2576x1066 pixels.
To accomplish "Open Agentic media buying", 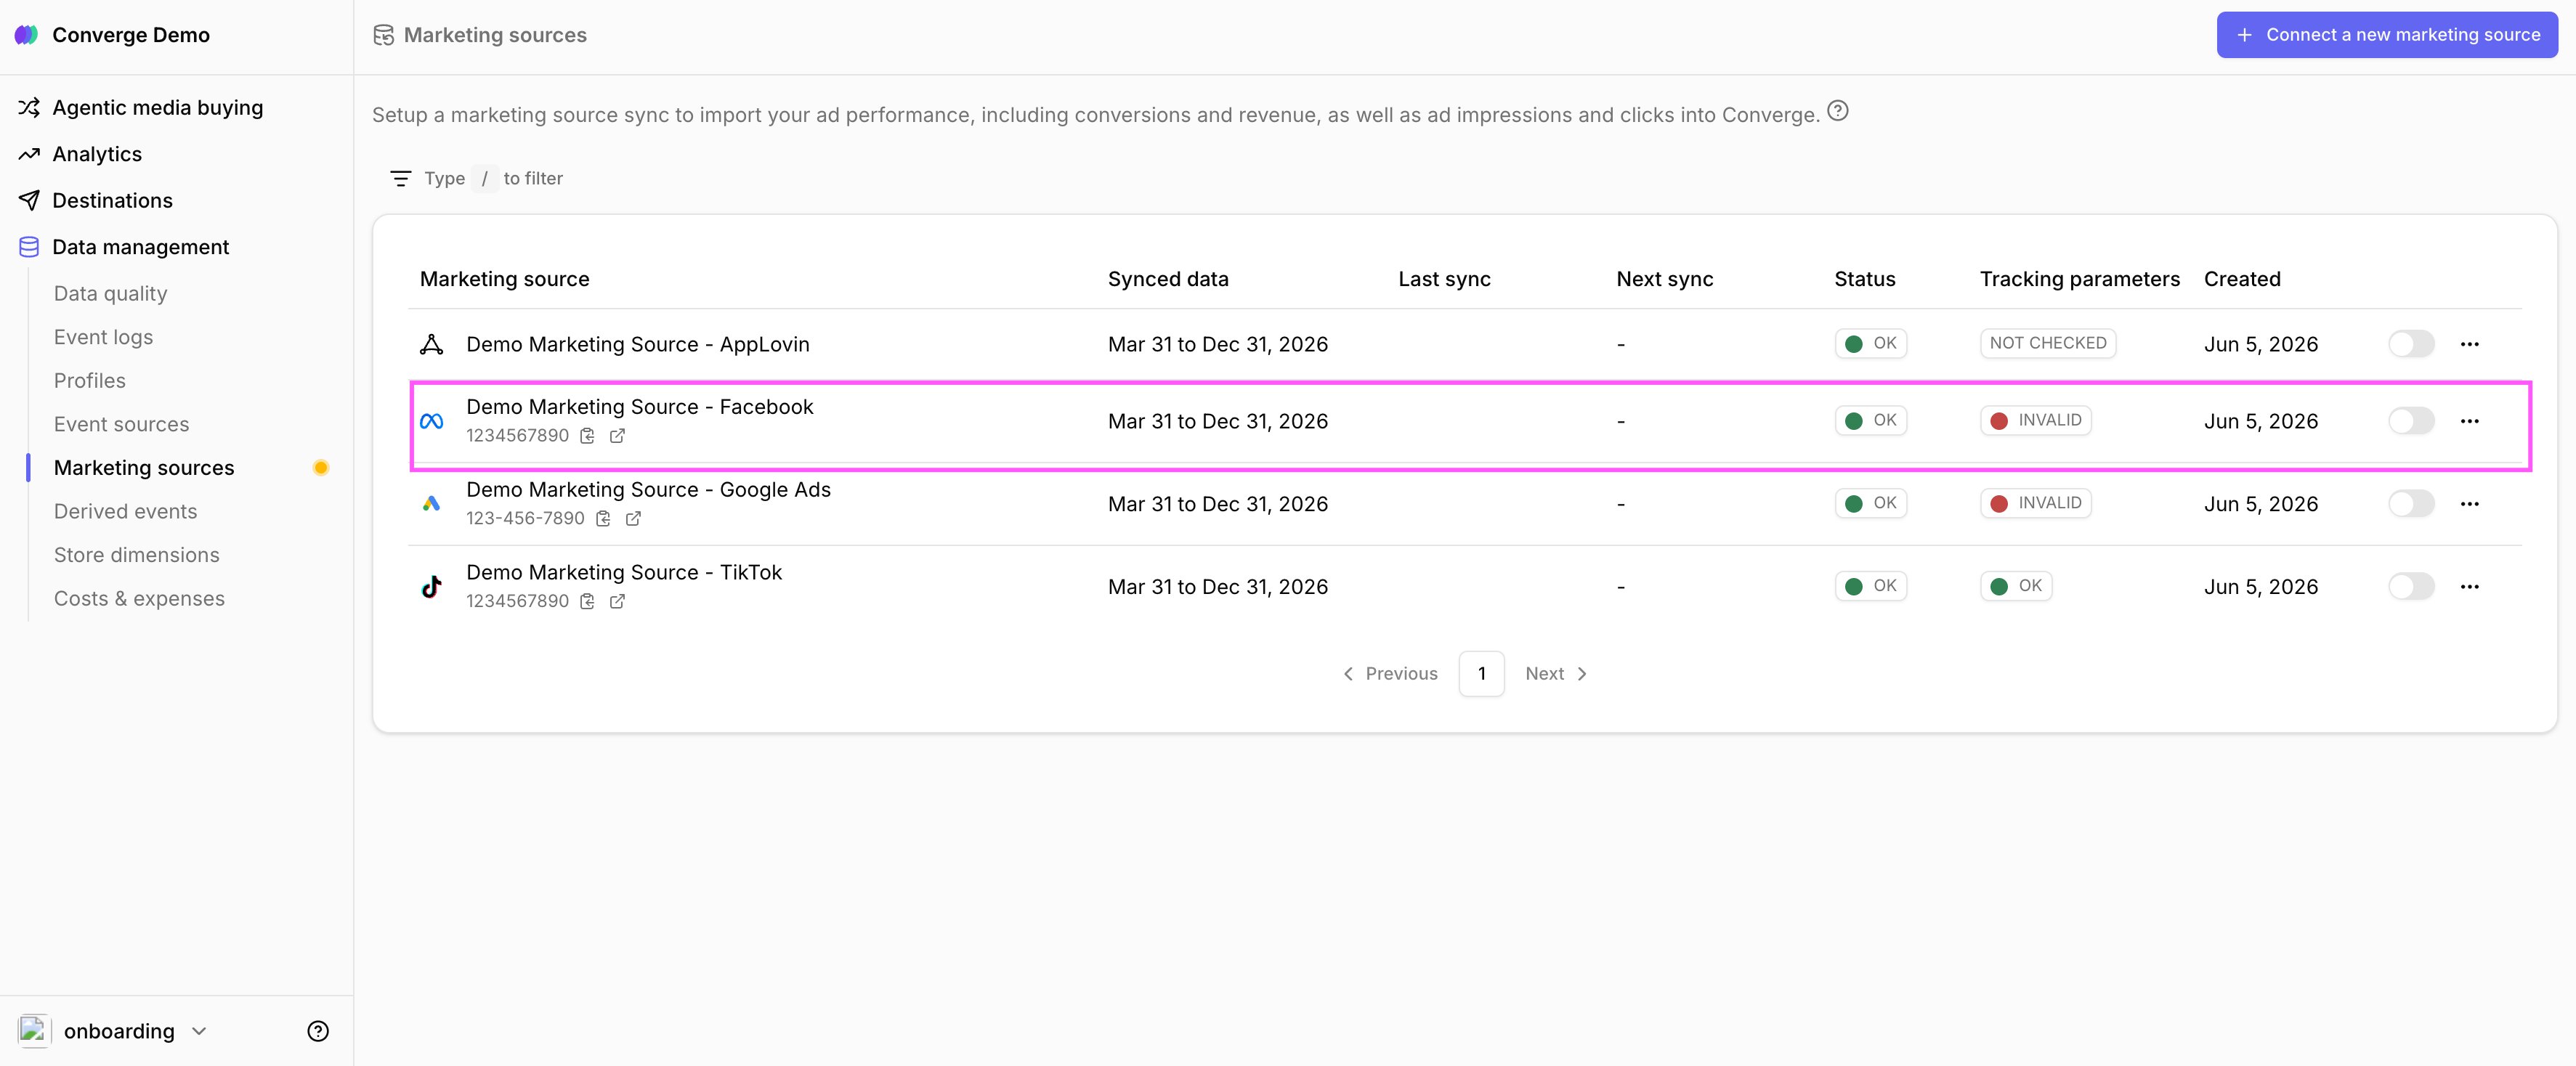I will (157, 107).
